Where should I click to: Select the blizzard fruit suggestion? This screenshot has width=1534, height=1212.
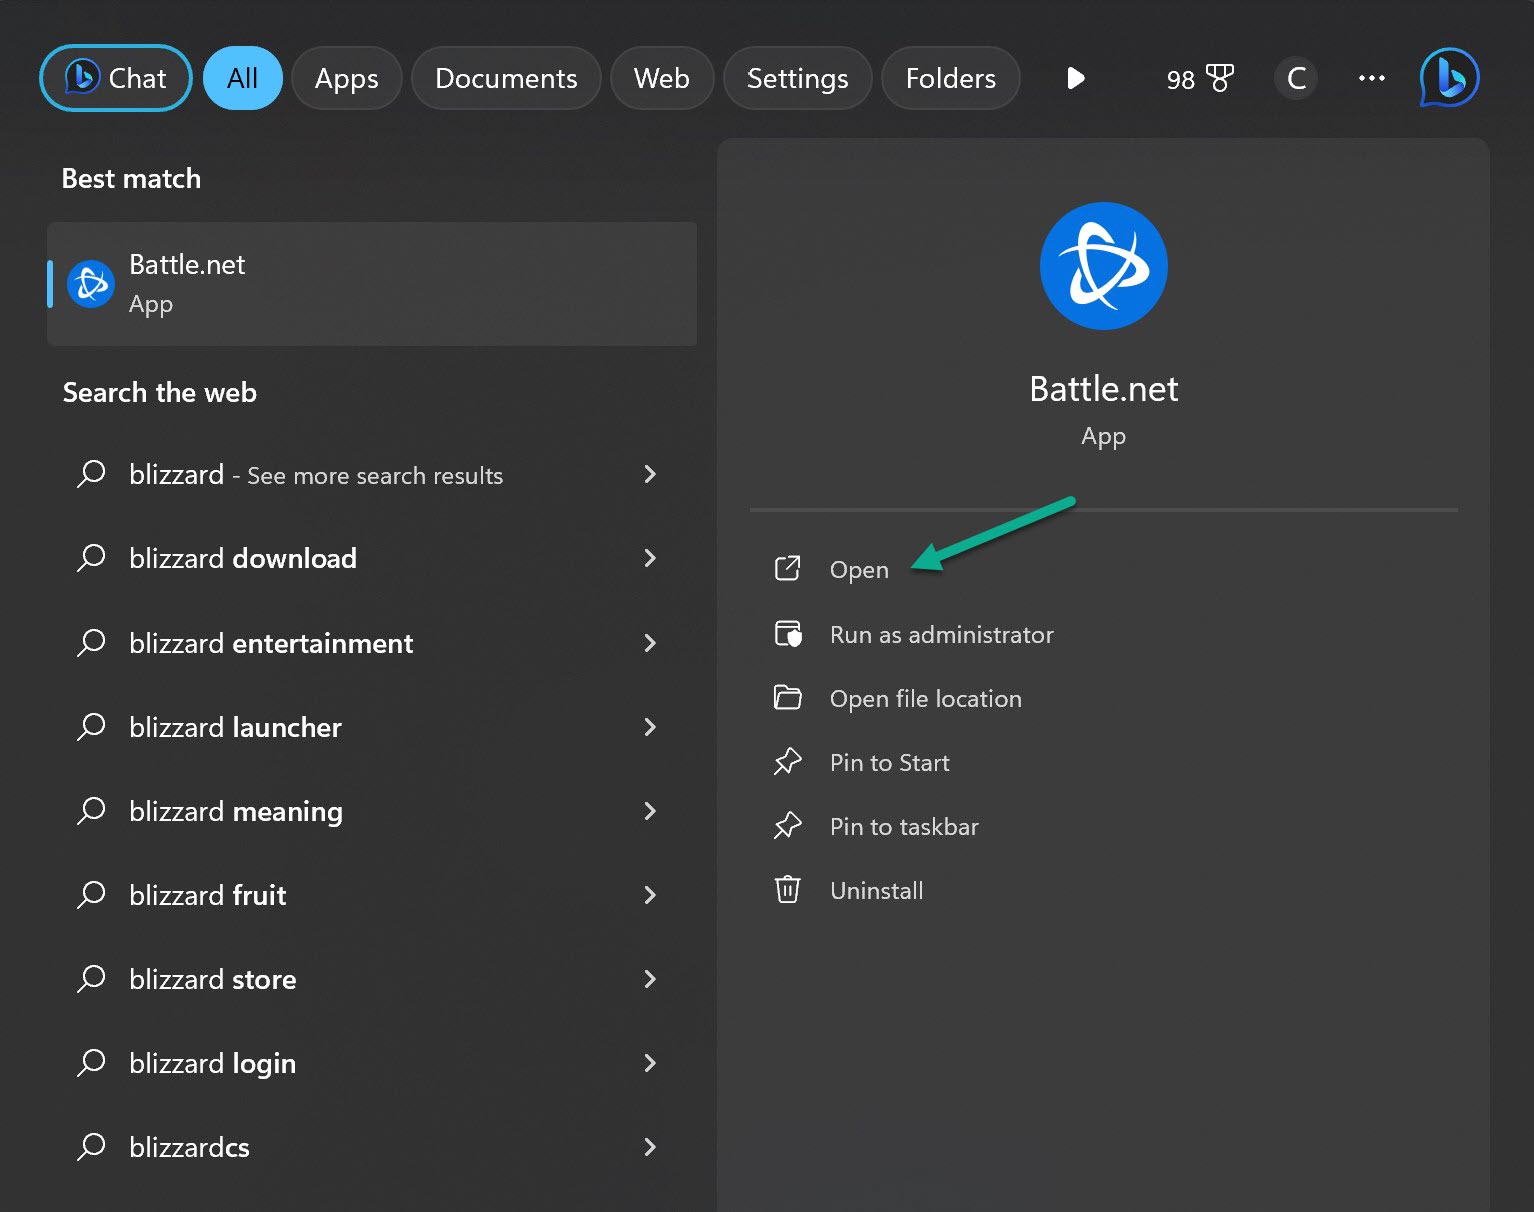tap(372, 895)
